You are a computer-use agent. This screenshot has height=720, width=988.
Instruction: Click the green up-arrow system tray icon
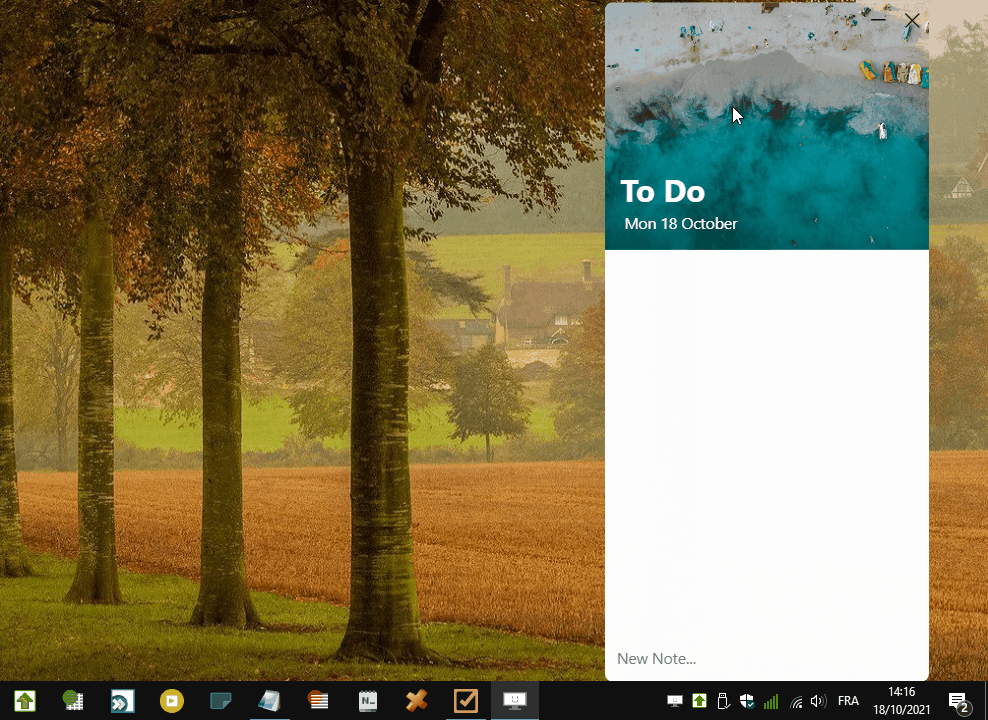point(699,701)
